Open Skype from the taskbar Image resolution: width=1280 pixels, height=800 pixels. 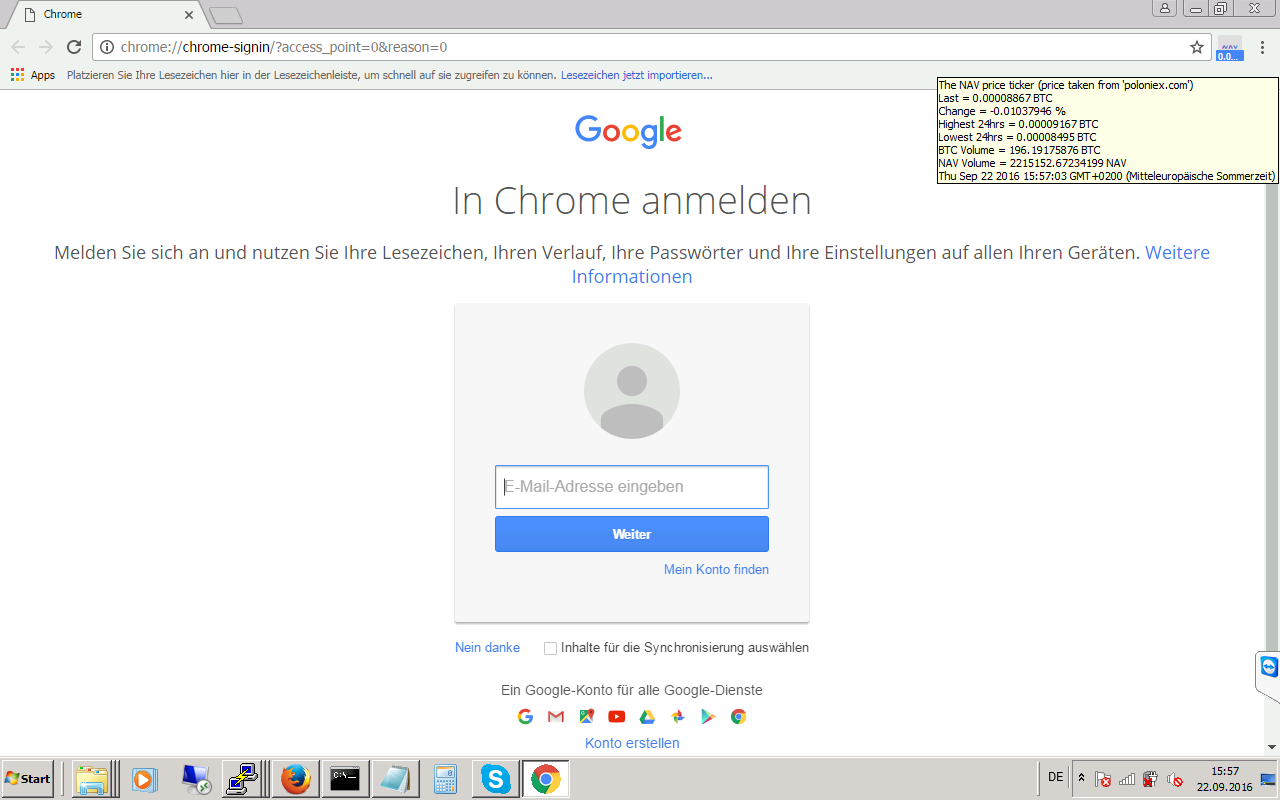[495, 778]
